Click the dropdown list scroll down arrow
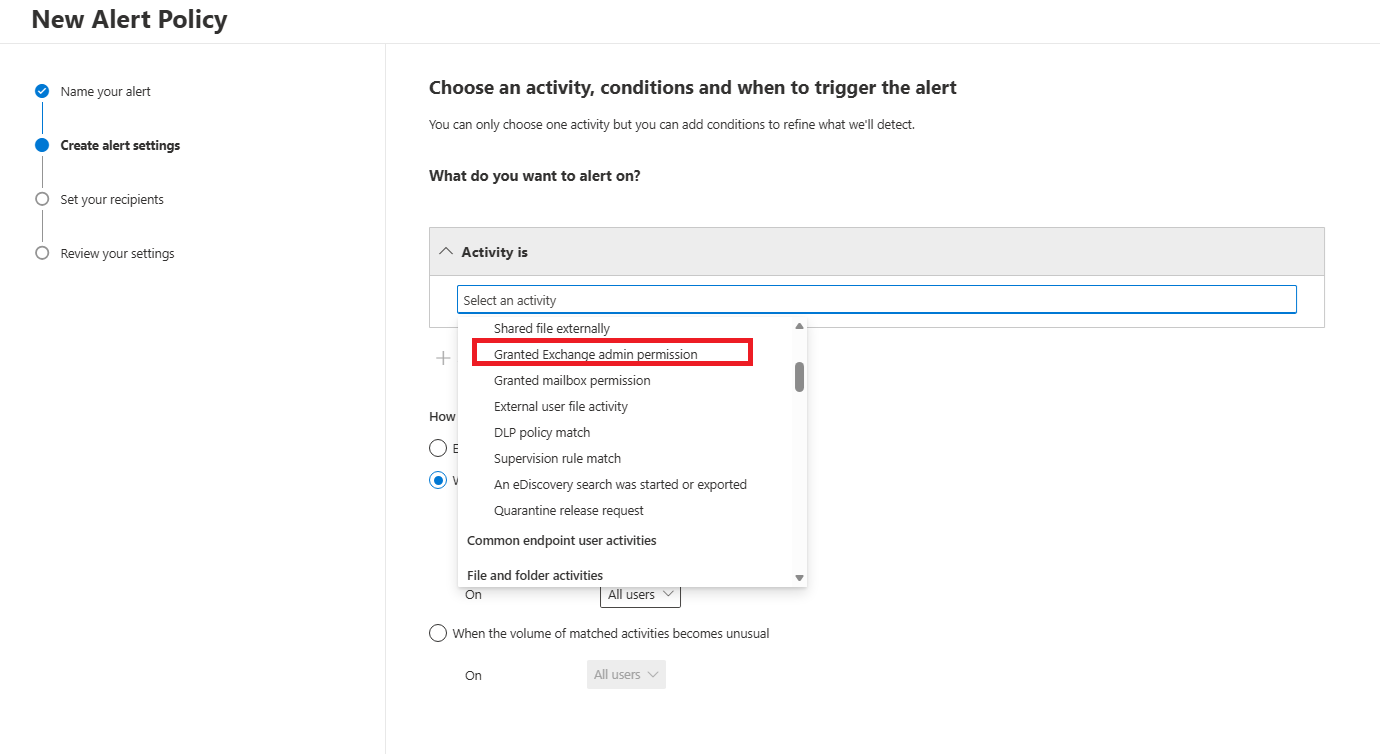The height and width of the screenshot is (754, 1380). (799, 578)
